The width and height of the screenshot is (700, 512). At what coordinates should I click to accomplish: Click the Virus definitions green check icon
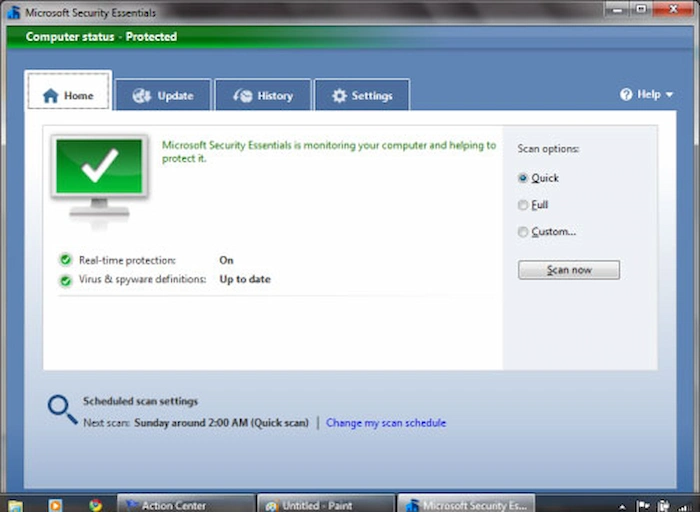66,280
